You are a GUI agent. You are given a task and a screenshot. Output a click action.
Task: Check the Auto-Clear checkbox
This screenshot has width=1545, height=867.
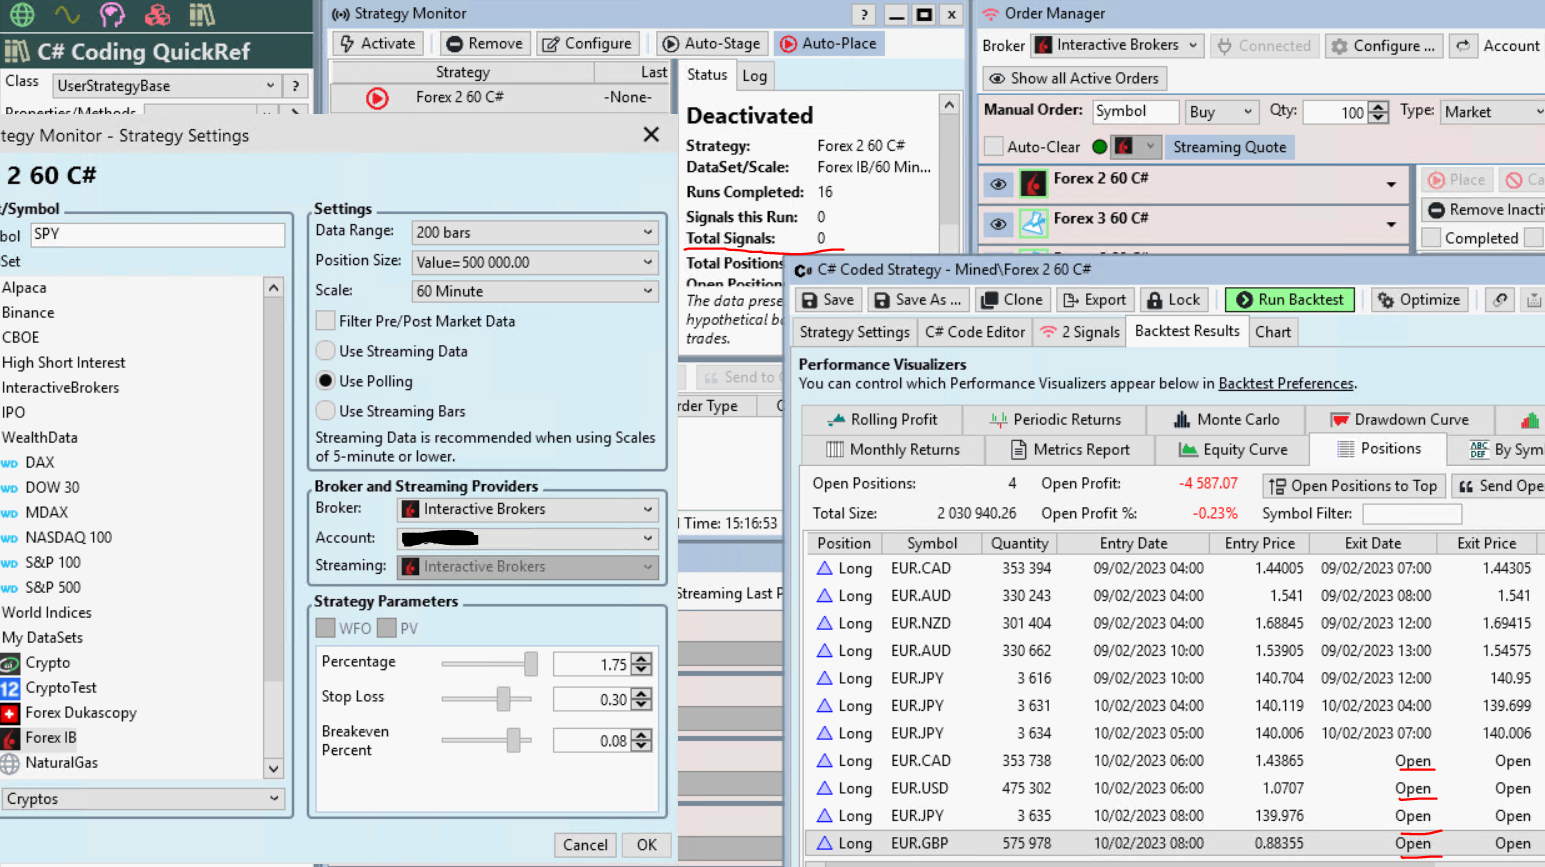tap(994, 147)
